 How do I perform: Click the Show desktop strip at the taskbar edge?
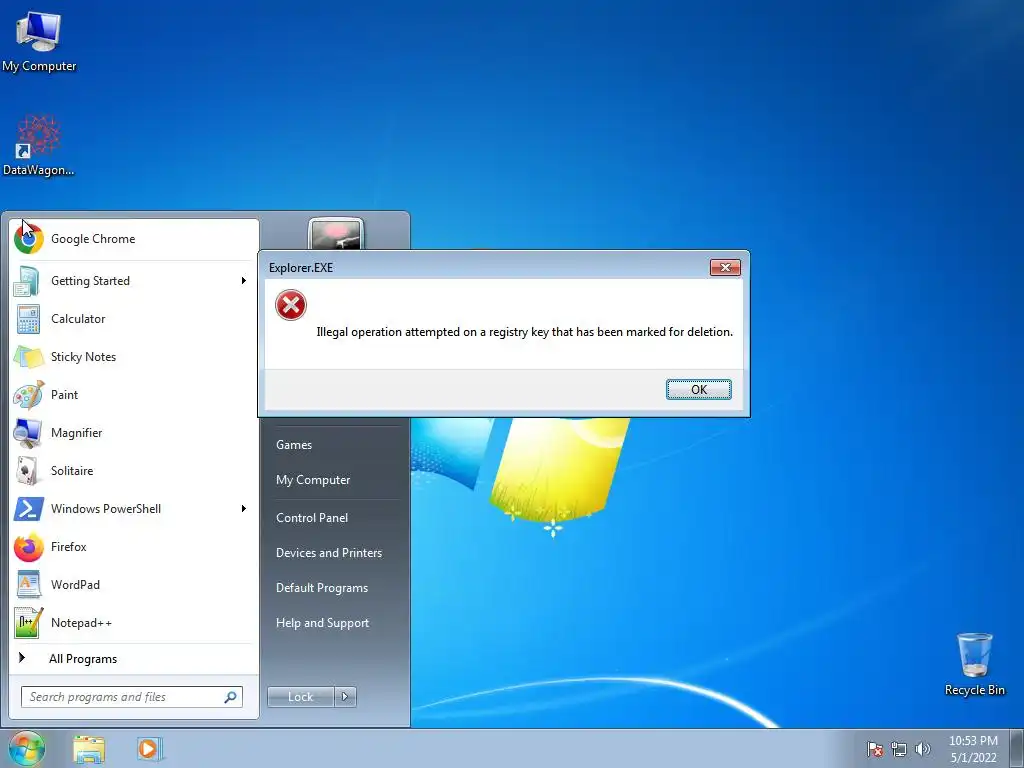pyautogui.click(x=1017, y=749)
